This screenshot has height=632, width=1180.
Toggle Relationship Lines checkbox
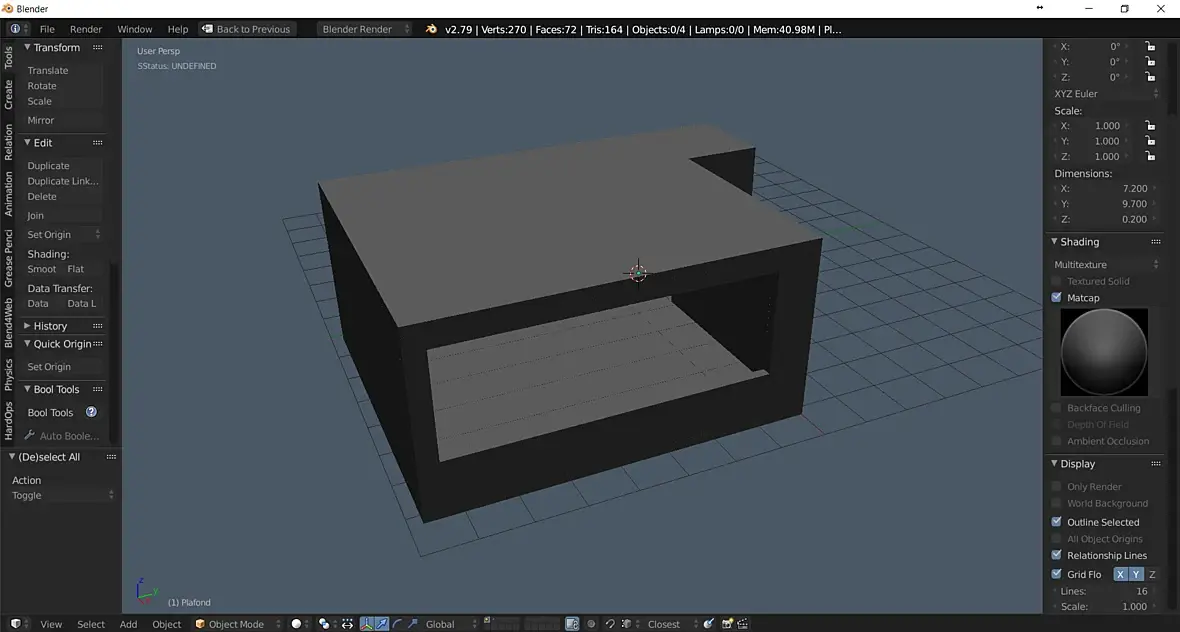(x=1056, y=555)
